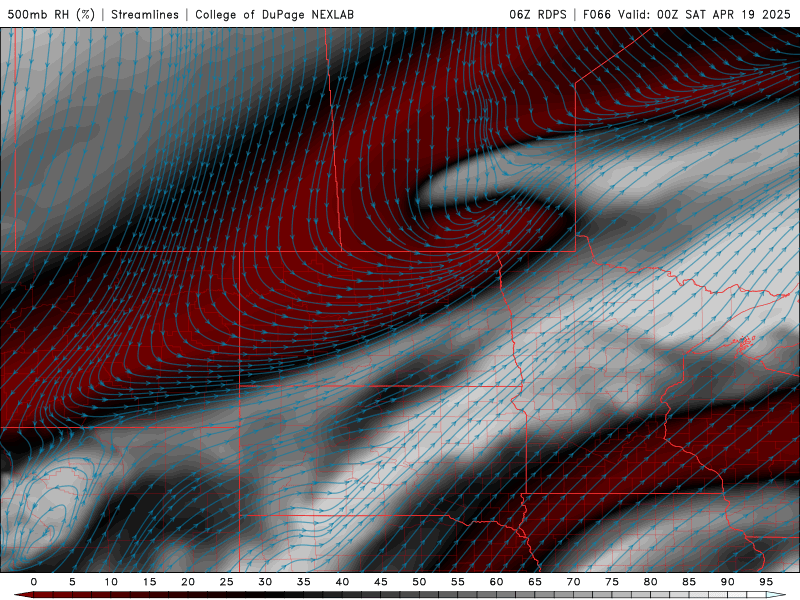Click "Valid: 00Z SAT APR 19 2025" text
This screenshot has height=600, width=800.
(705, 14)
